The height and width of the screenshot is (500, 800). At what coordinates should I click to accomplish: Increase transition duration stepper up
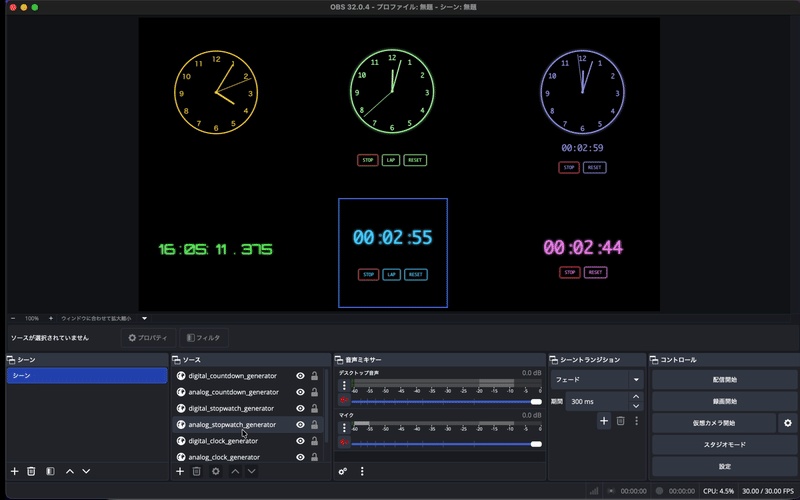636,396
